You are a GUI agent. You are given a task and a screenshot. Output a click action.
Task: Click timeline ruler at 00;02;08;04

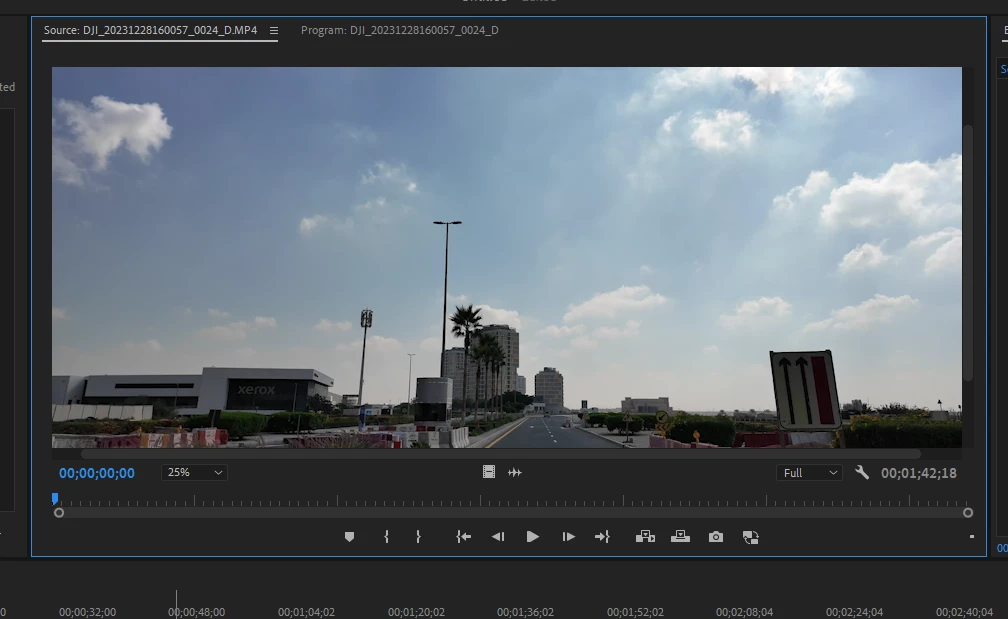click(x=744, y=612)
